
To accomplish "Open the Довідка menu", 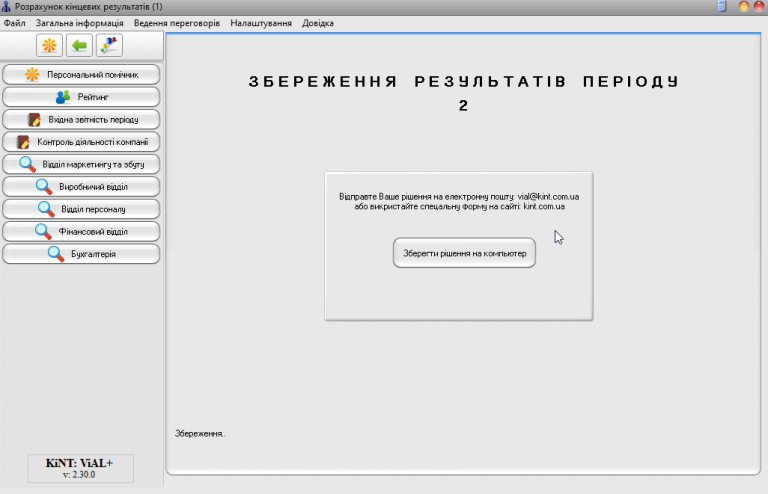I will (x=318, y=23).
